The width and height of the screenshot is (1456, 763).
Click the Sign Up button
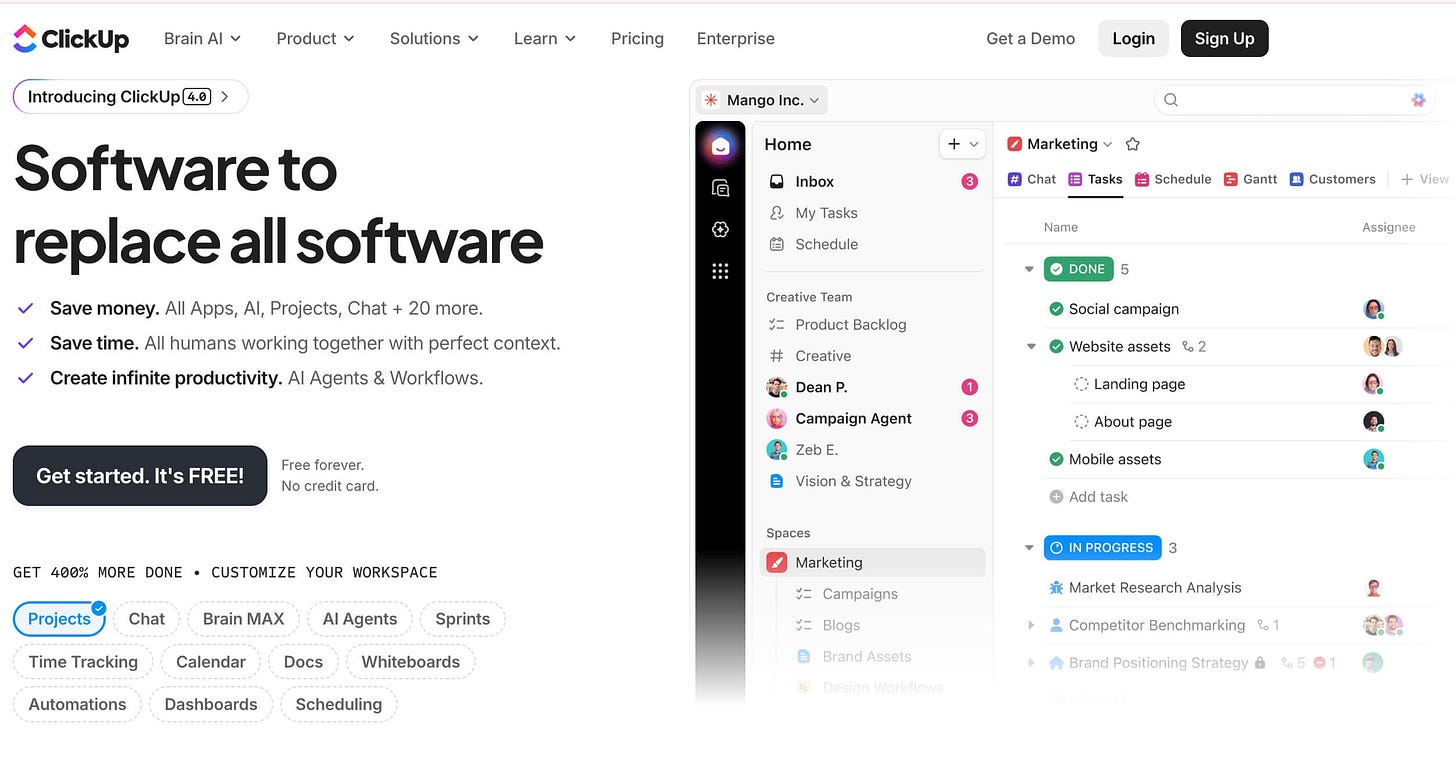pos(1225,39)
